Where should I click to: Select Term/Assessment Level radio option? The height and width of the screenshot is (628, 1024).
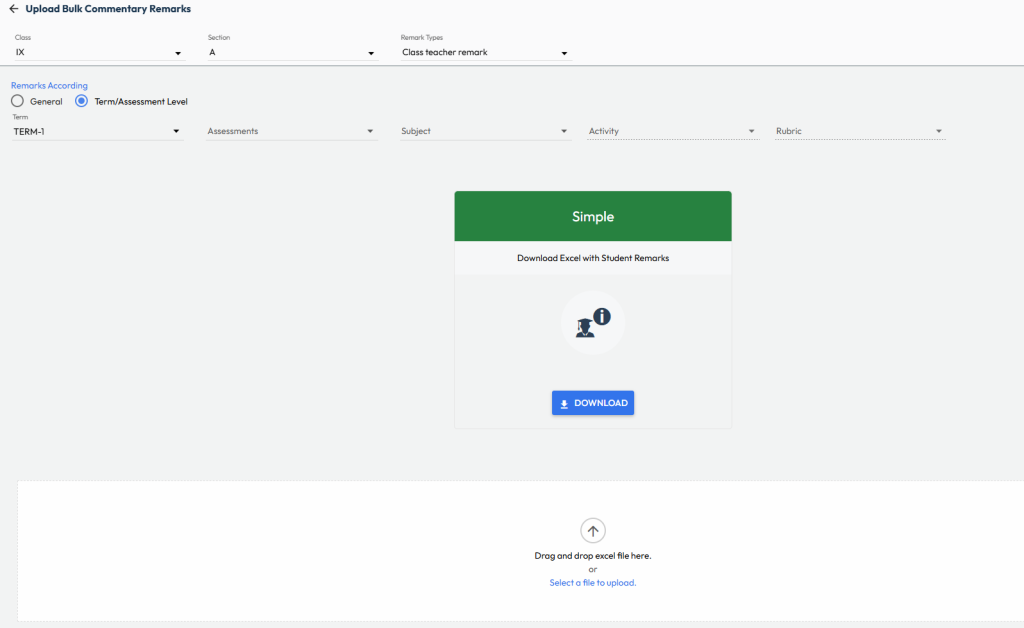point(82,101)
